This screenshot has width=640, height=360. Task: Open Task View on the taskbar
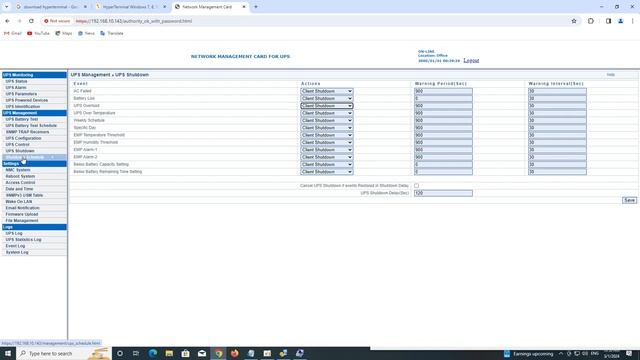click(136, 353)
